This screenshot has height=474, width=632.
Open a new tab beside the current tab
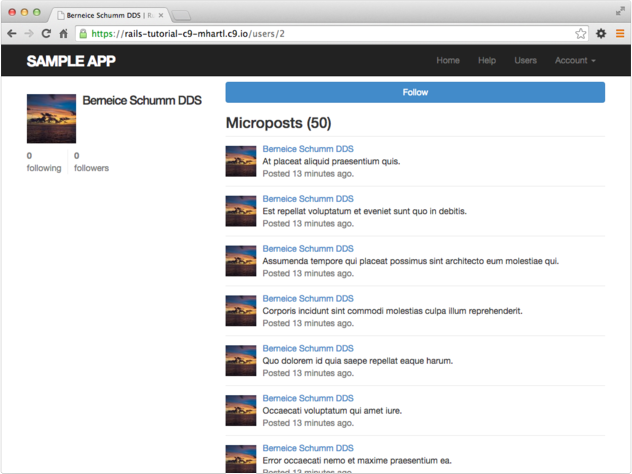tap(182, 15)
